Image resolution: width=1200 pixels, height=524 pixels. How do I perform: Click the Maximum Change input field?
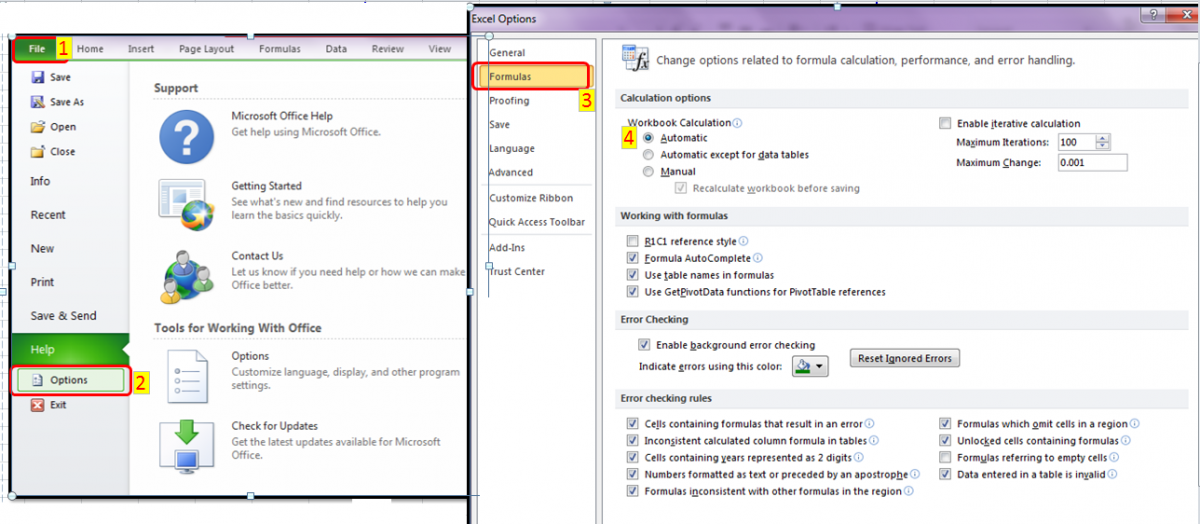[x=1091, y=162]
